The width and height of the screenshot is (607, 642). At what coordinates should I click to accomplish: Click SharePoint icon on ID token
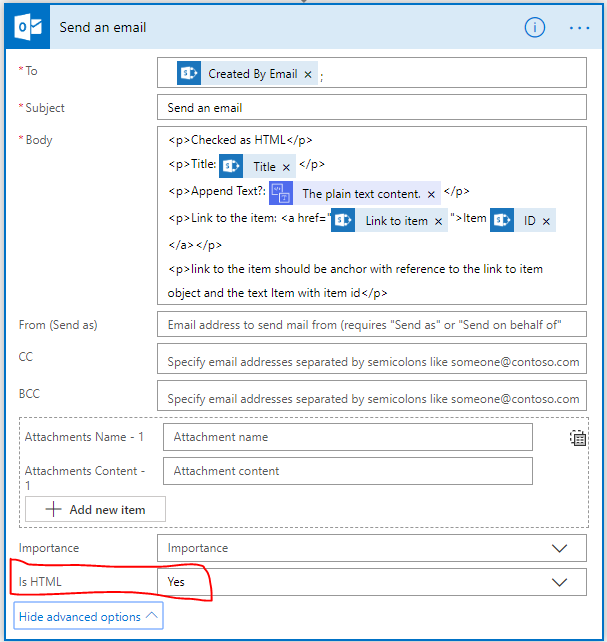click(x=502, y=220)
